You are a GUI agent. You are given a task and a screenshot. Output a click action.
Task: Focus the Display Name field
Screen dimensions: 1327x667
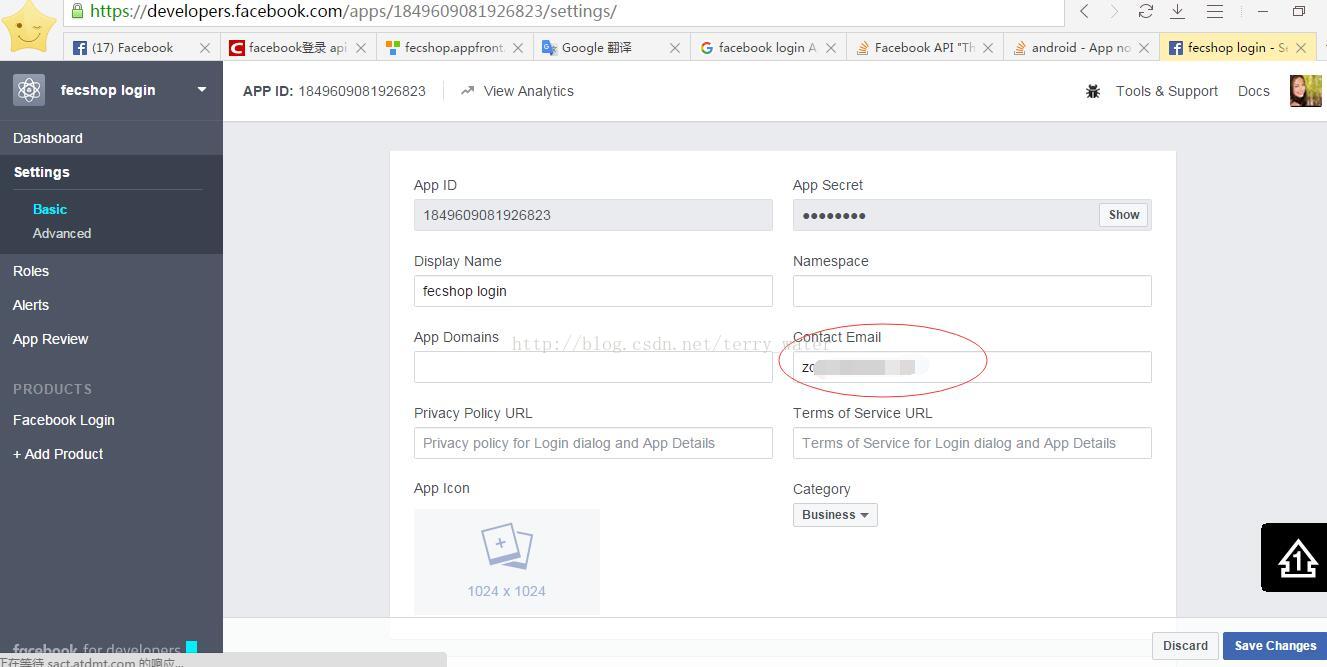click(x=593, y=291)
